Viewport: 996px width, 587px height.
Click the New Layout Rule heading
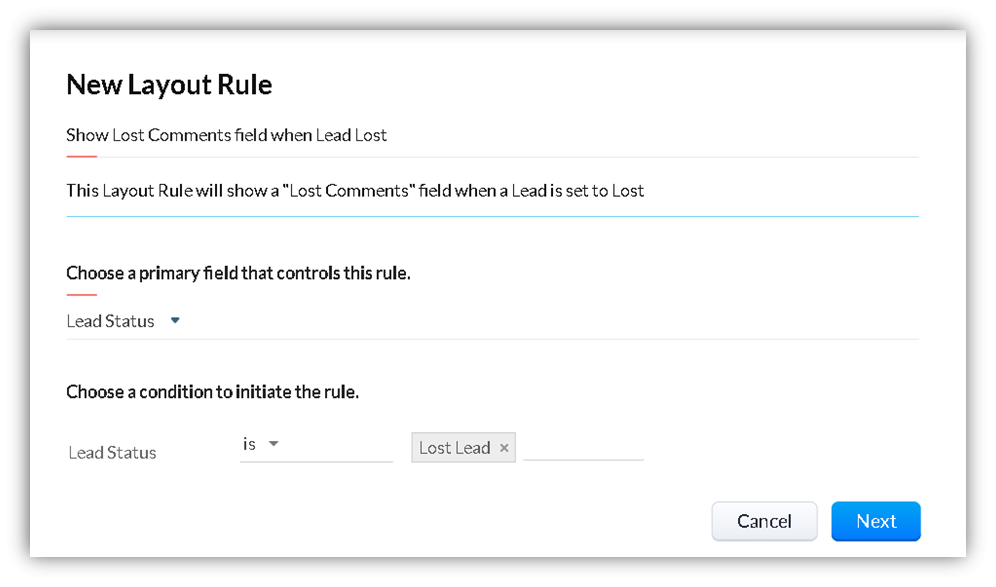(x=169, y=84)
